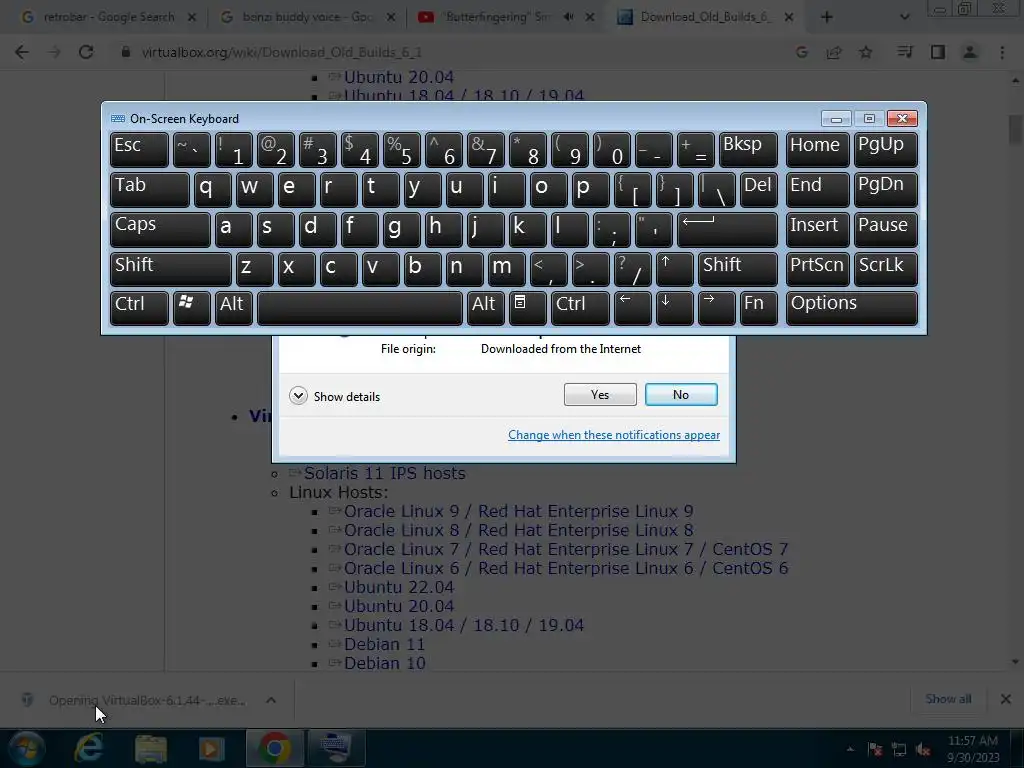Open the Debian 11 download link
Viewport: 1024px width, 768px height.
pos(384,645)
